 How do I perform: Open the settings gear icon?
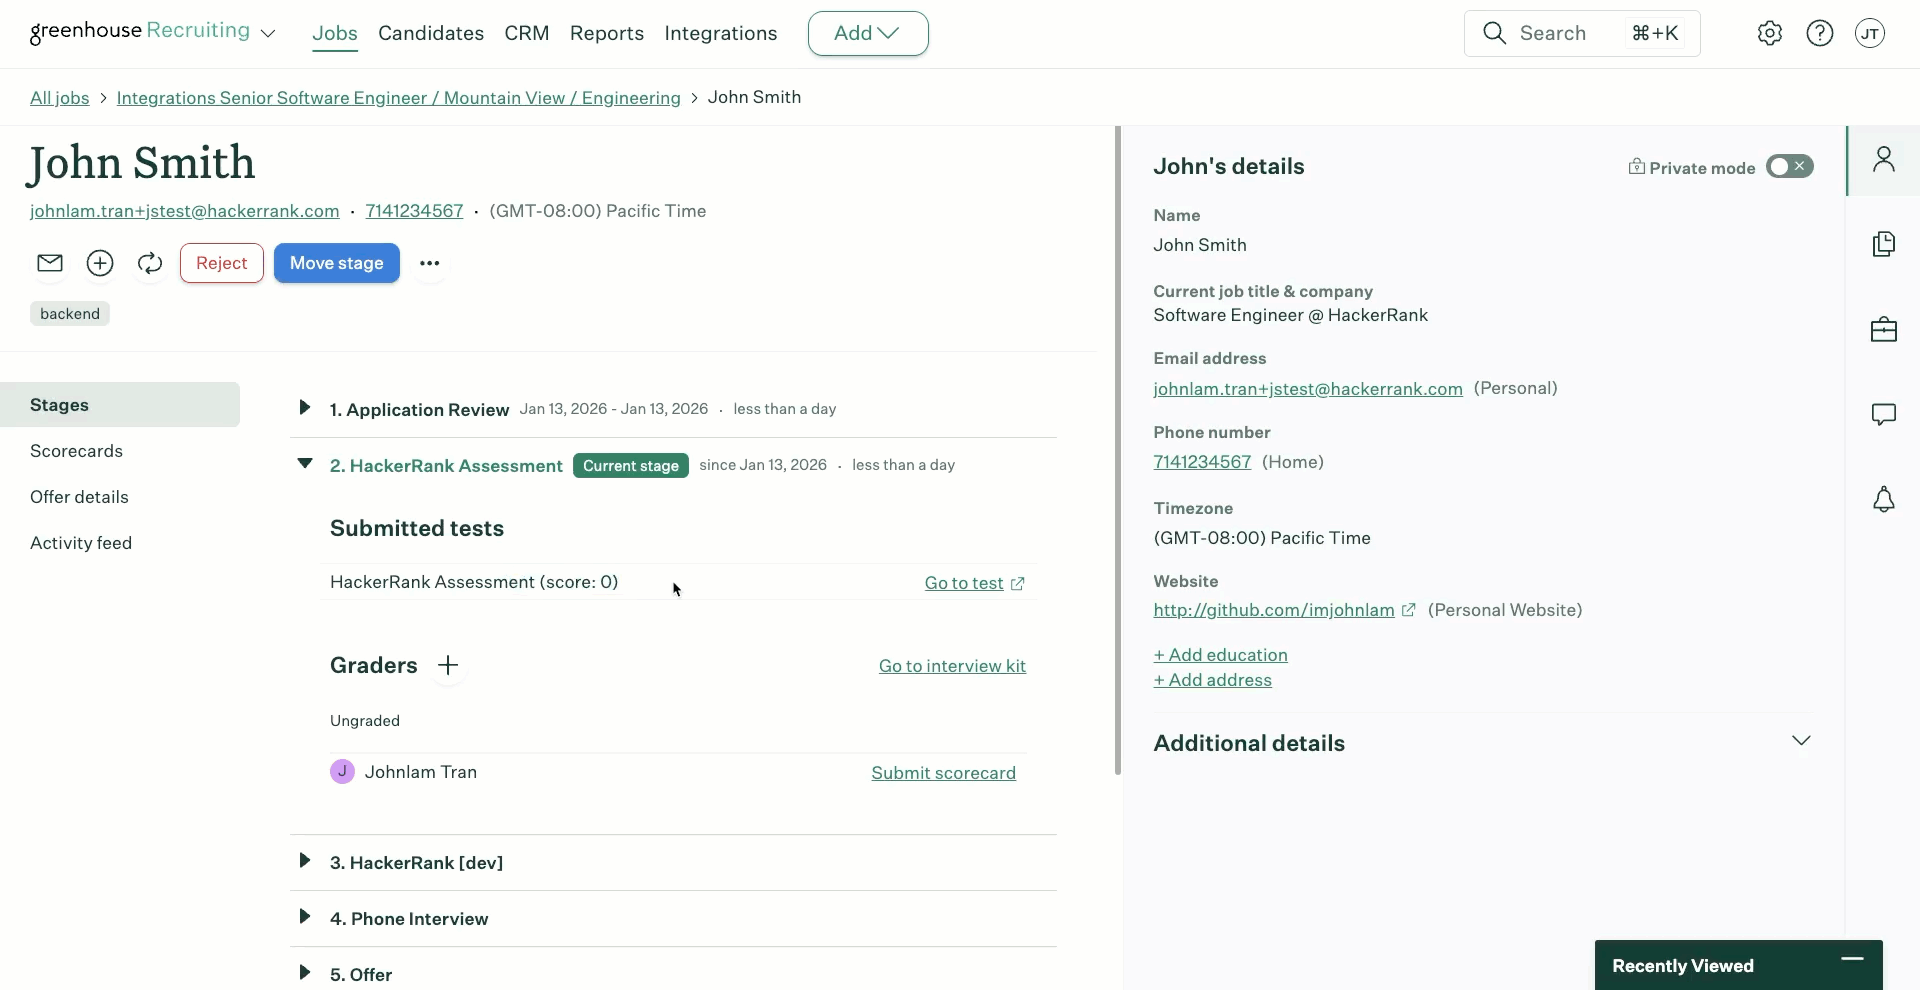tap(1769, 33)
